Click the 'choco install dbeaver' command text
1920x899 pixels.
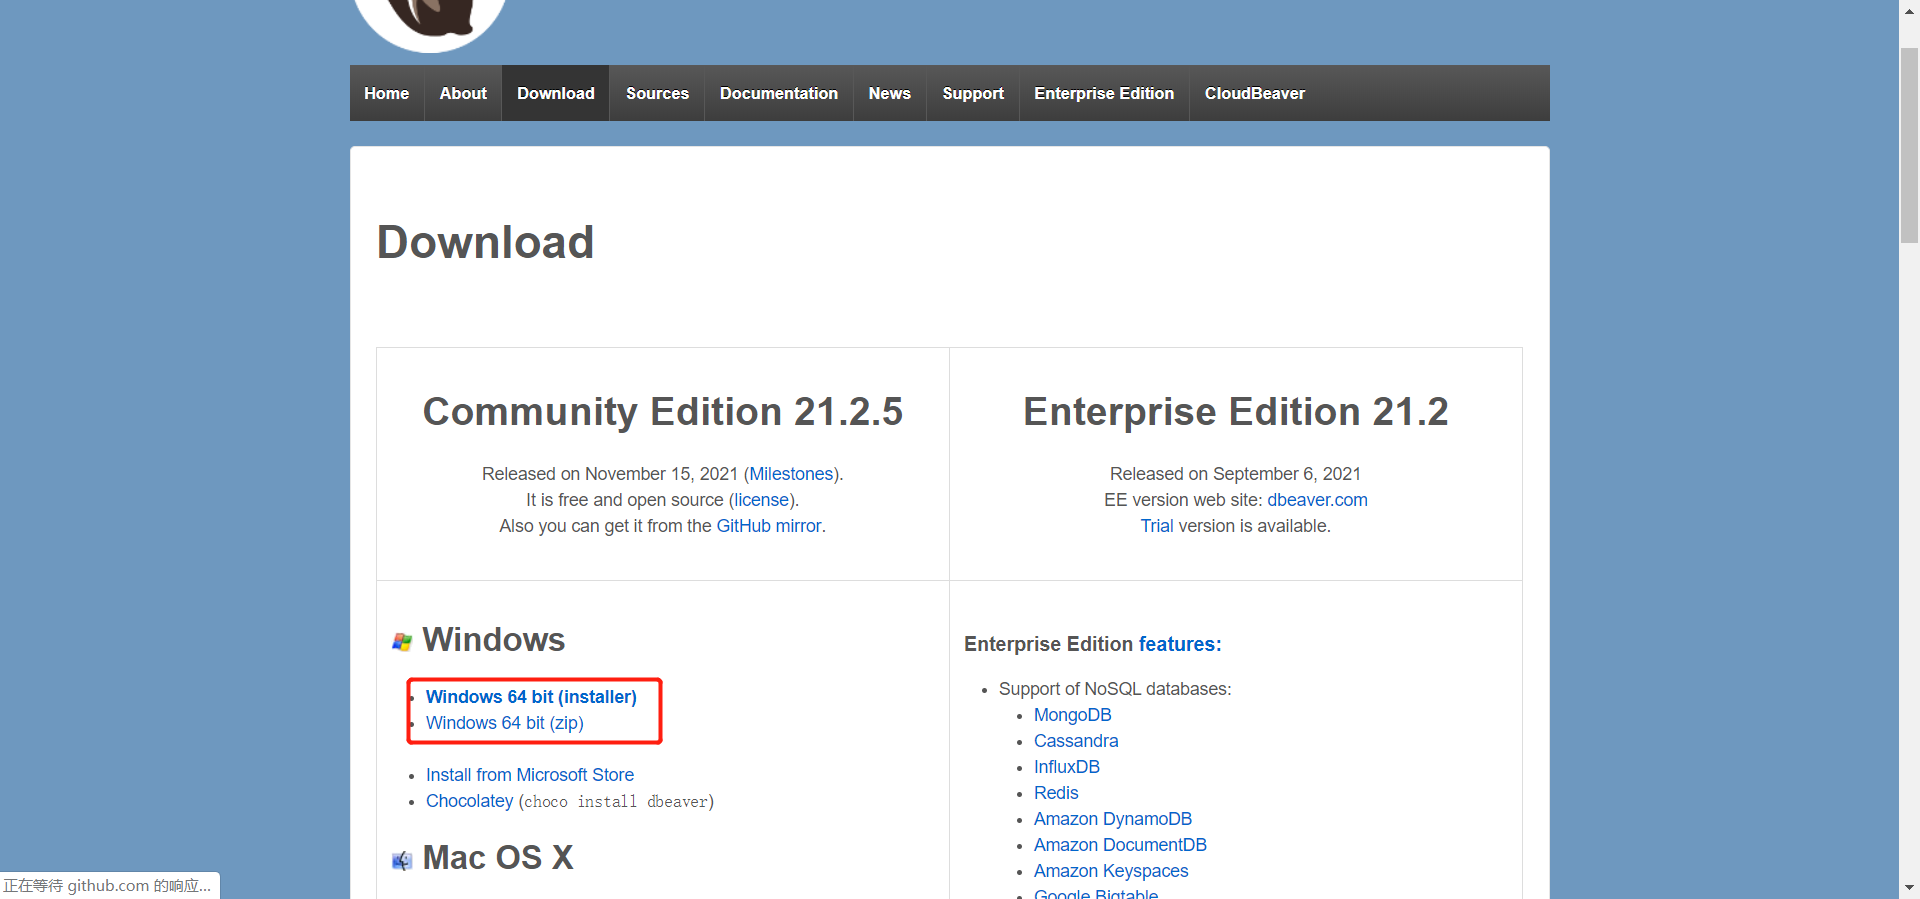click(616, 802)
